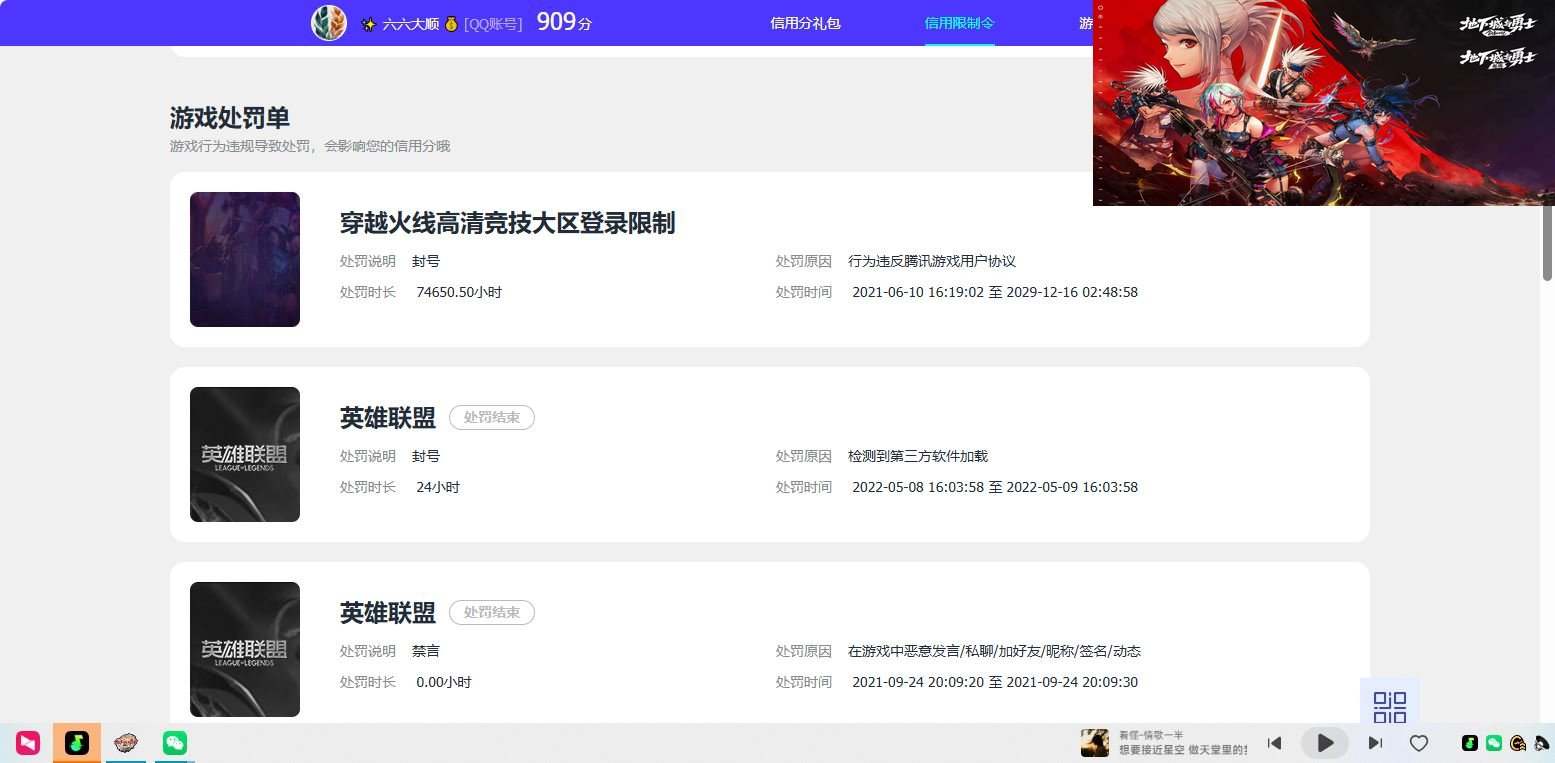Click the song title and lyrics text

(1183, 743)
